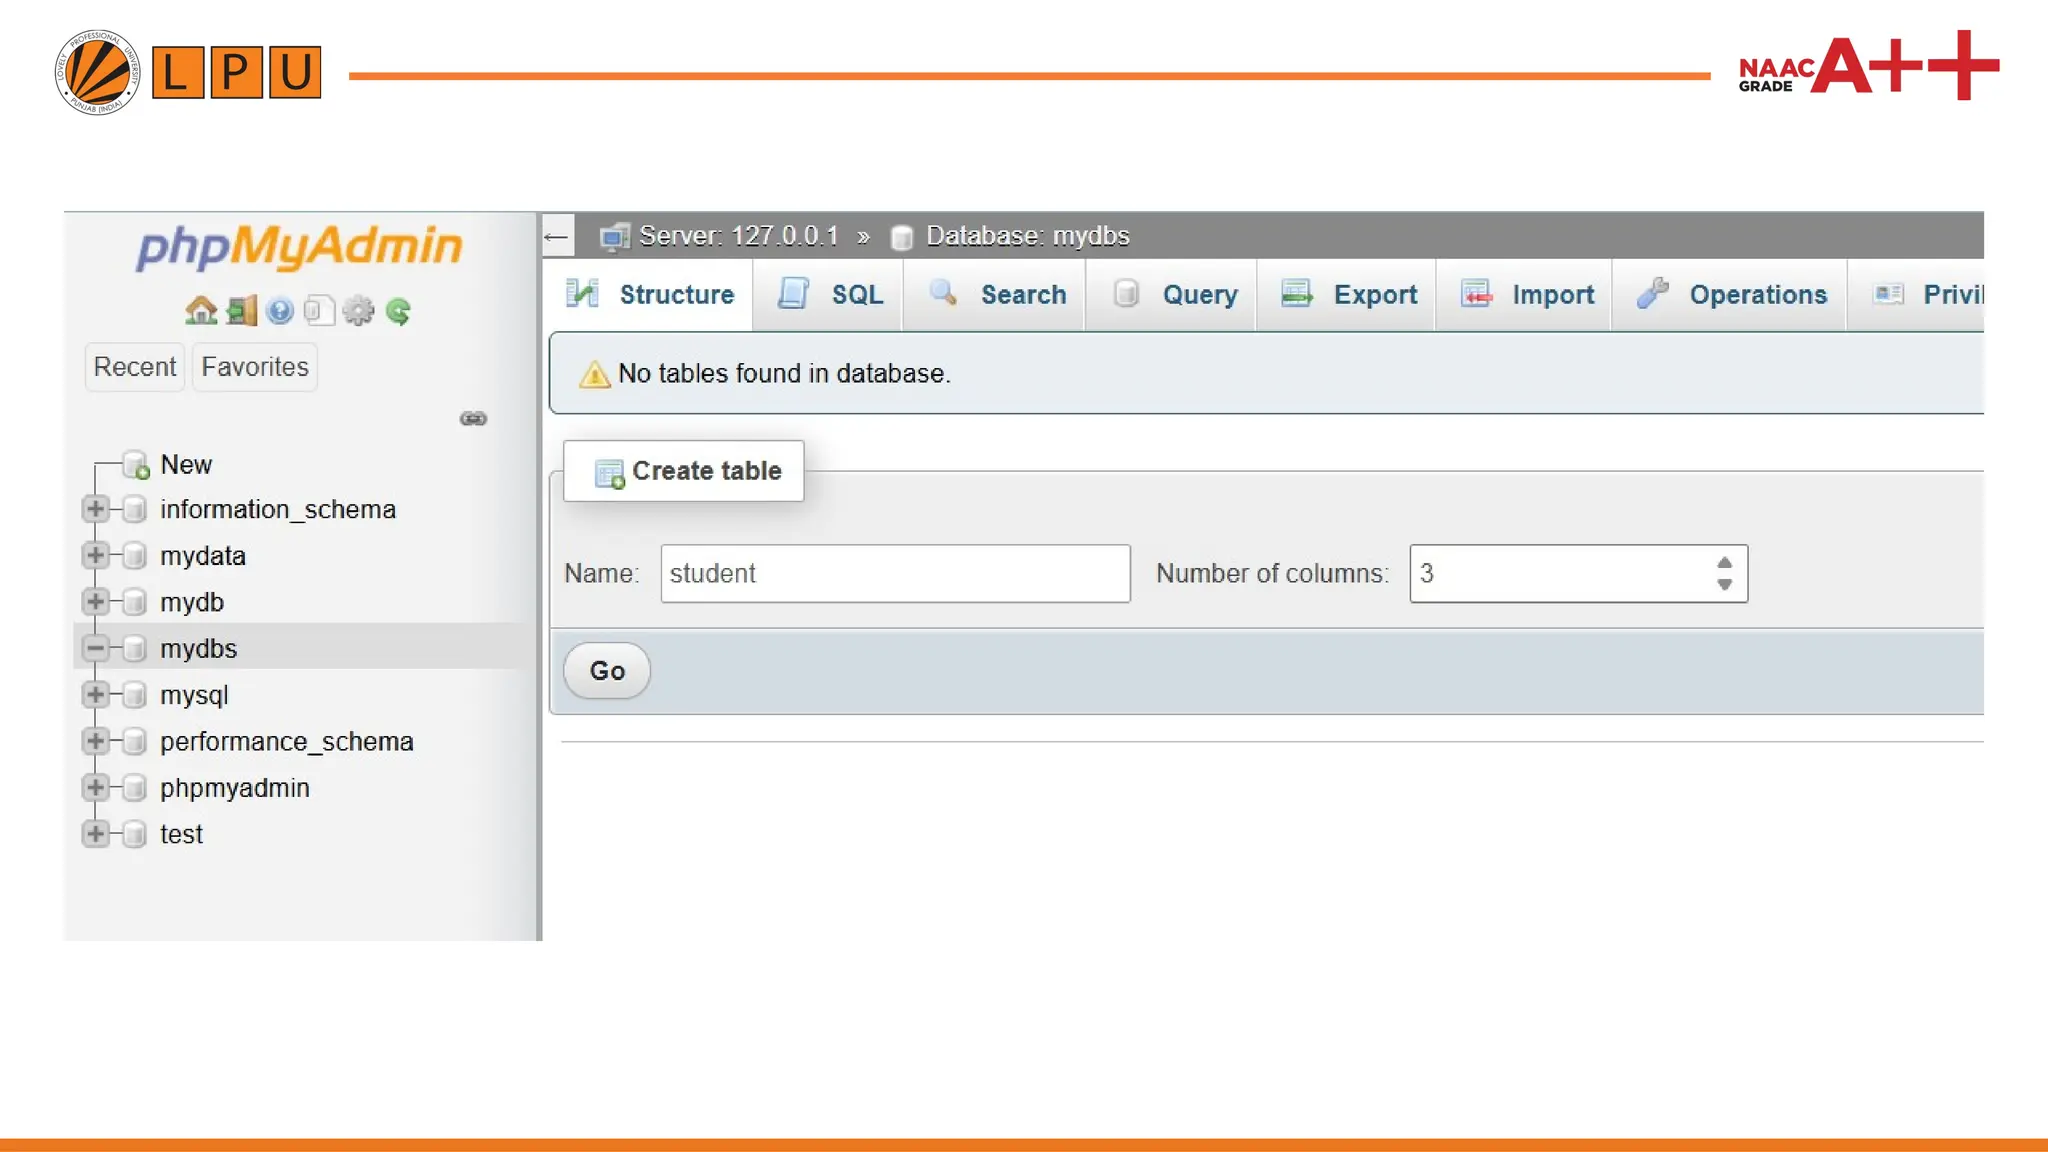Click the database icon in breadcrumb
The width and height of the screenshot is (2048, 1152).
901,237
